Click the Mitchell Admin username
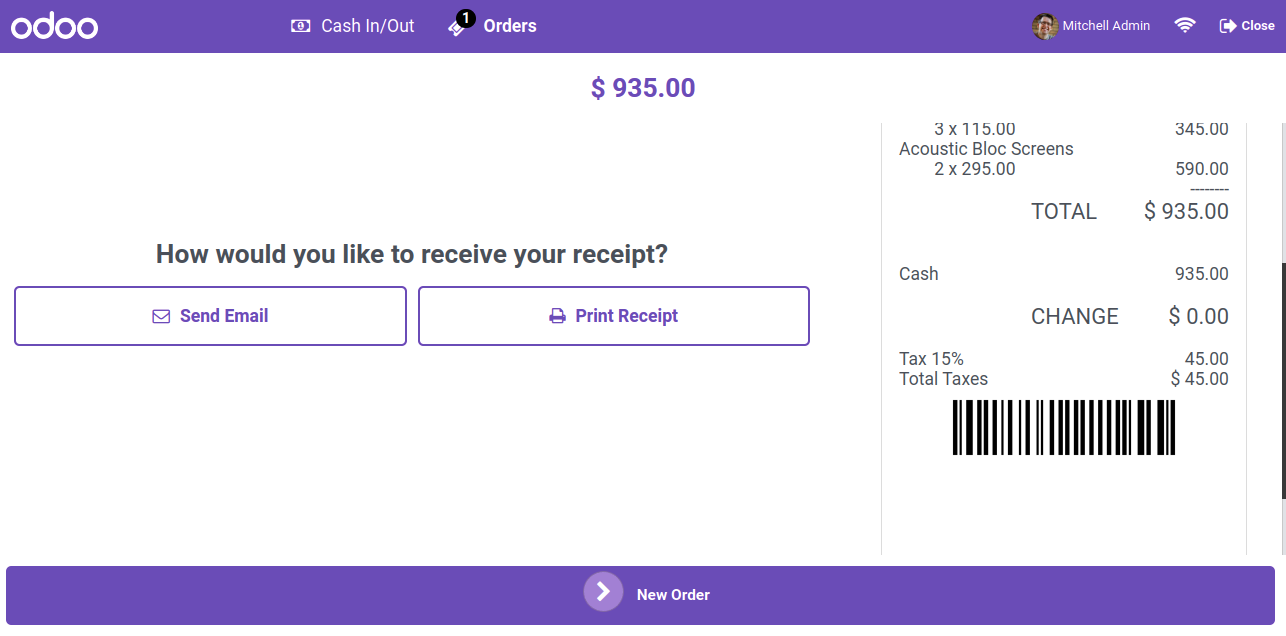 tap(1106, 26)
